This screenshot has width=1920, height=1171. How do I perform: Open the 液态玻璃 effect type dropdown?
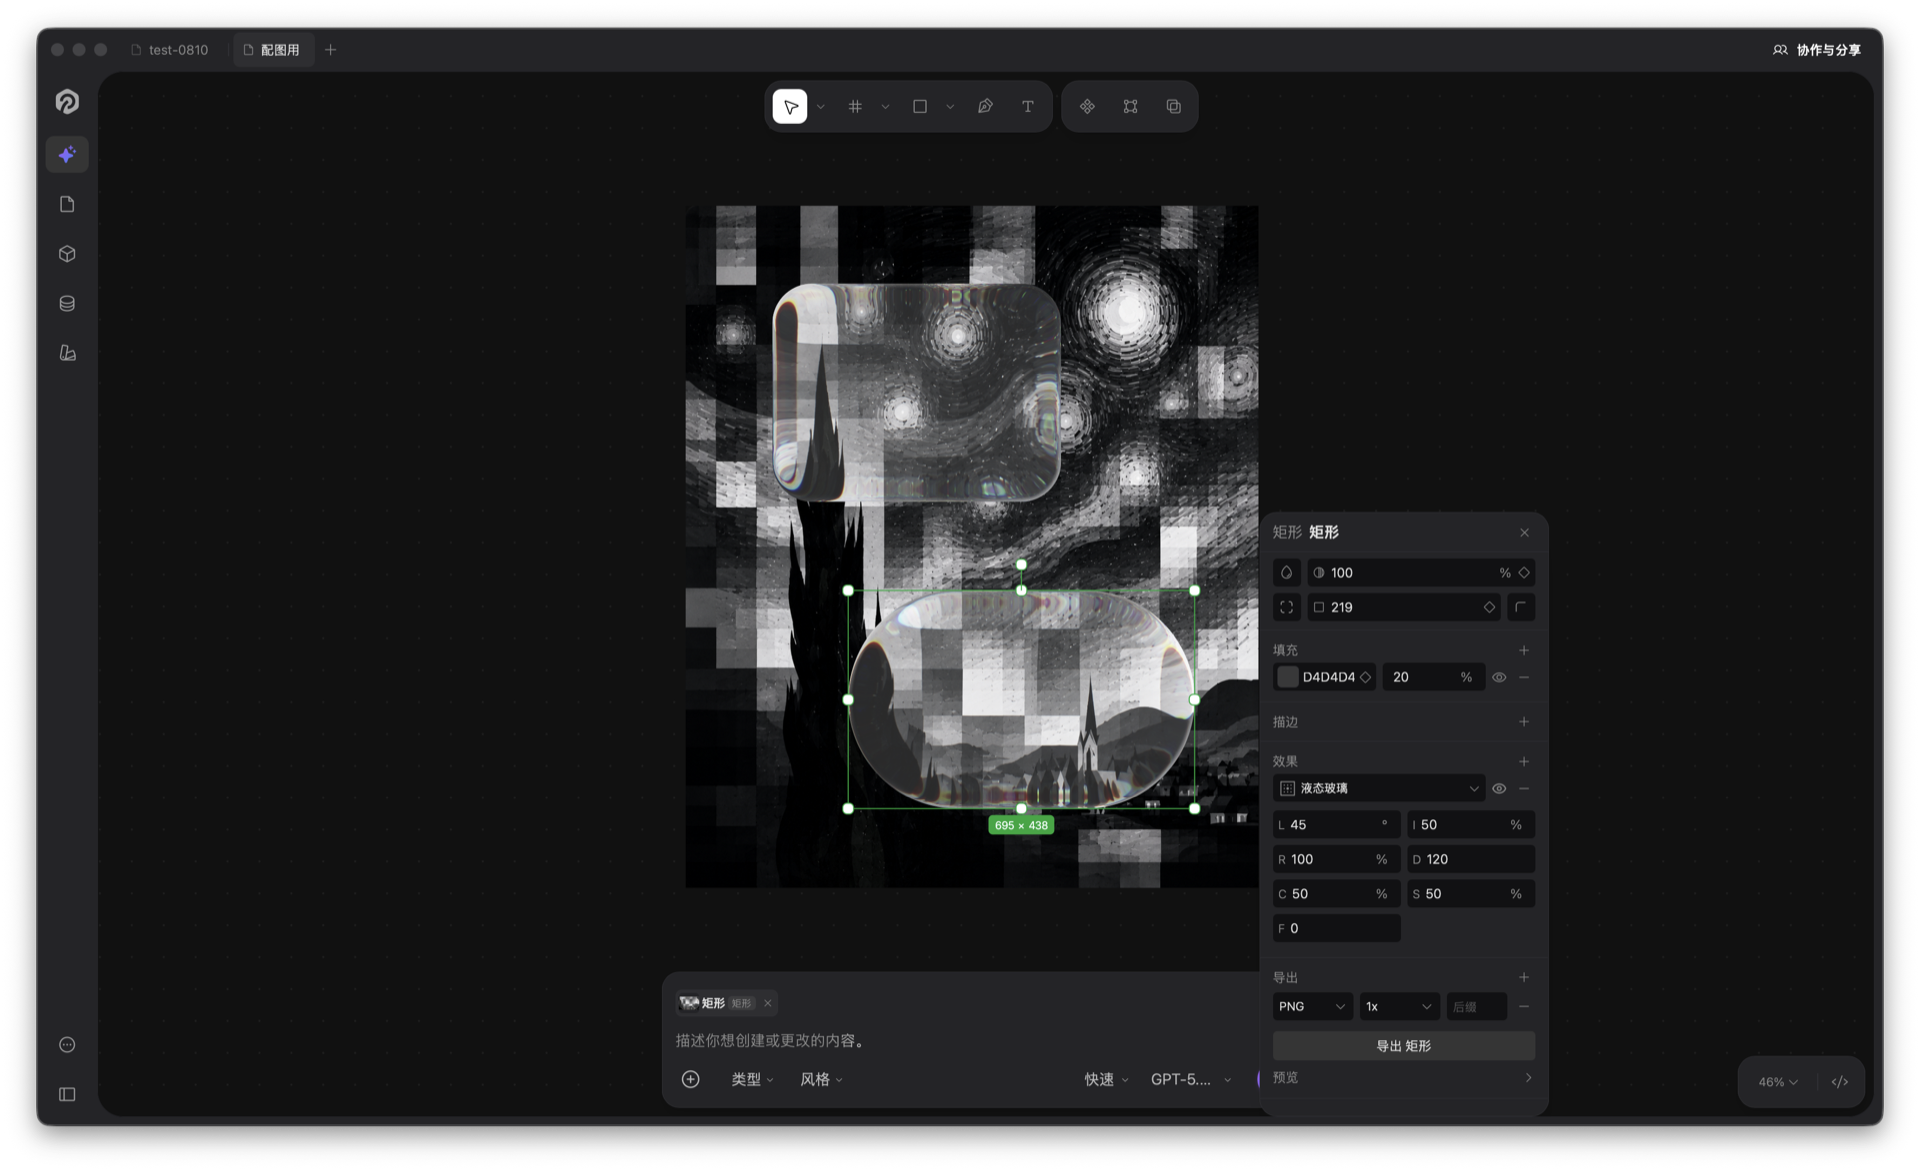pyautogui.click(x=1379, y=789)
